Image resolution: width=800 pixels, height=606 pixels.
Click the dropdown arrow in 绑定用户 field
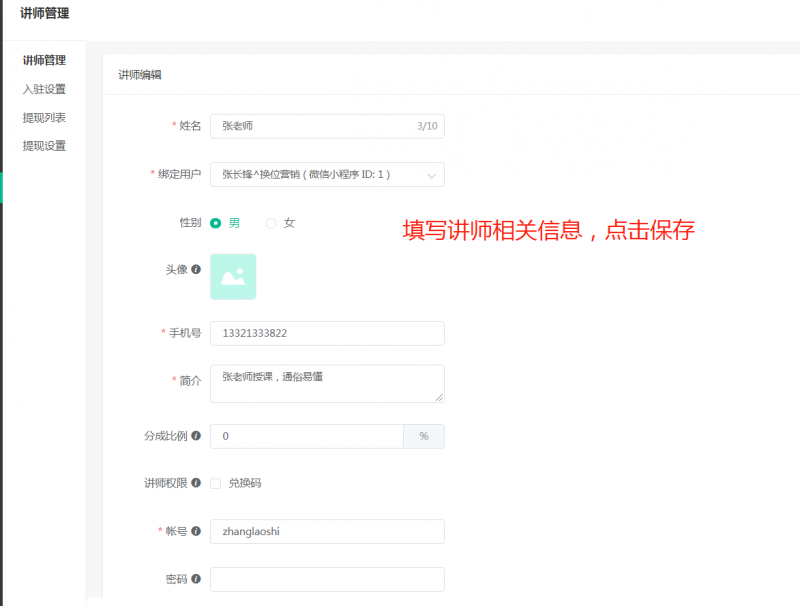point(431,176)
